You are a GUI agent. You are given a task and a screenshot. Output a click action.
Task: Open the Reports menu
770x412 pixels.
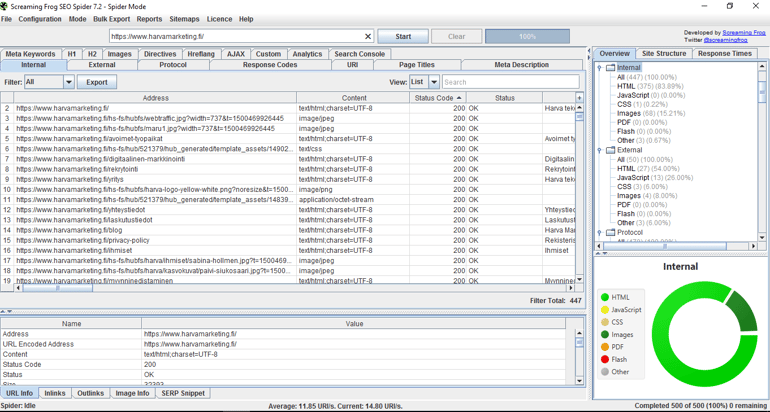149,19
